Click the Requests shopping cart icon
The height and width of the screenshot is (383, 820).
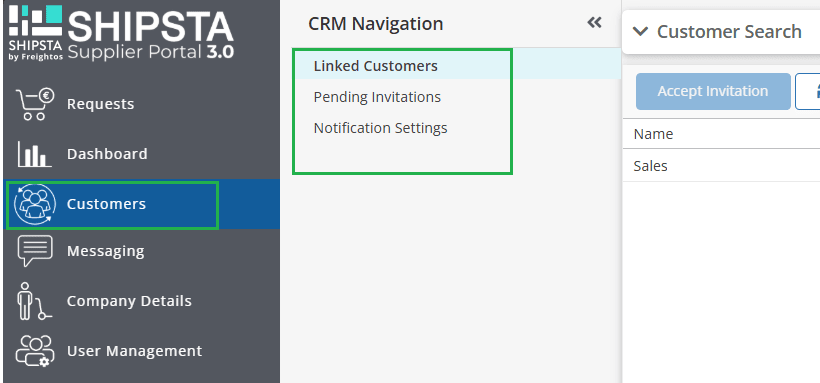[35, 104]
